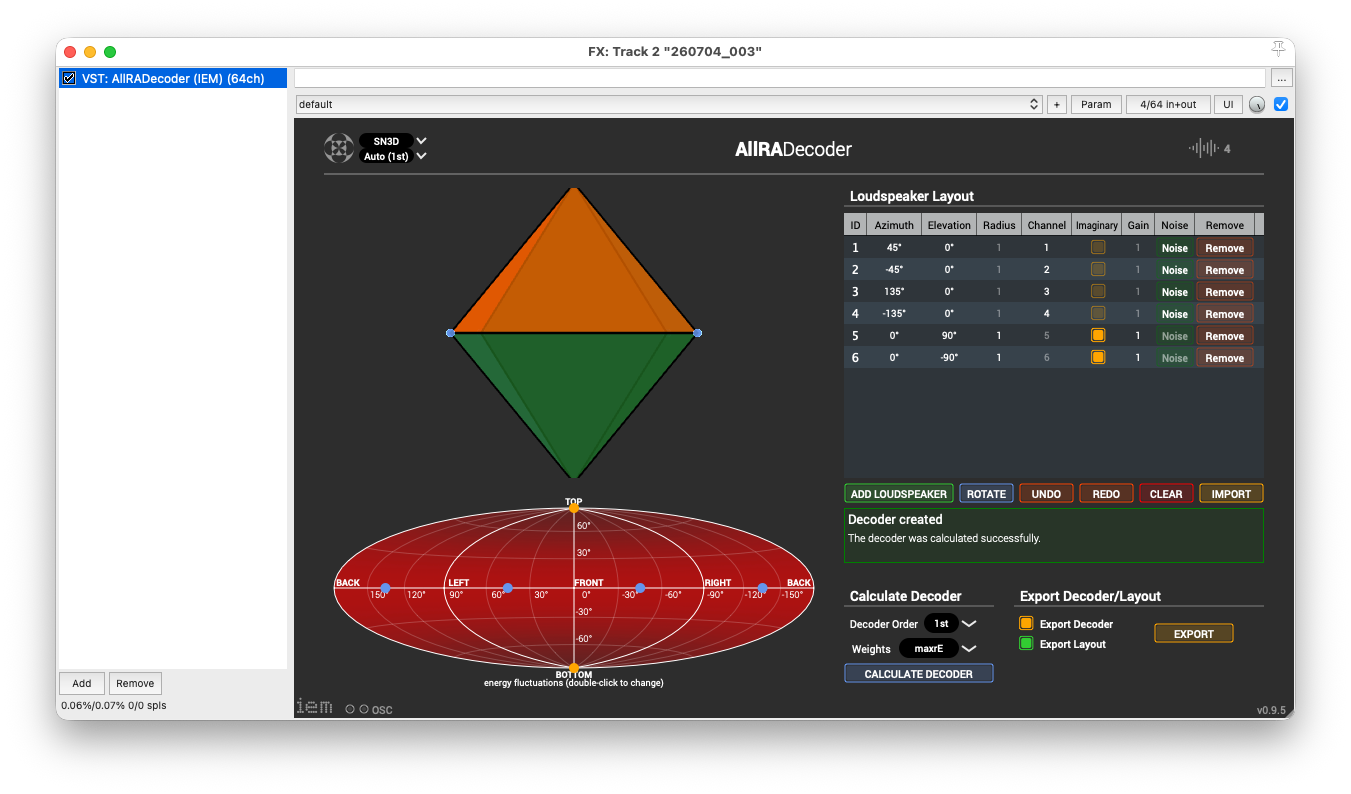Click the IMPORT button

click(1231, 494)
